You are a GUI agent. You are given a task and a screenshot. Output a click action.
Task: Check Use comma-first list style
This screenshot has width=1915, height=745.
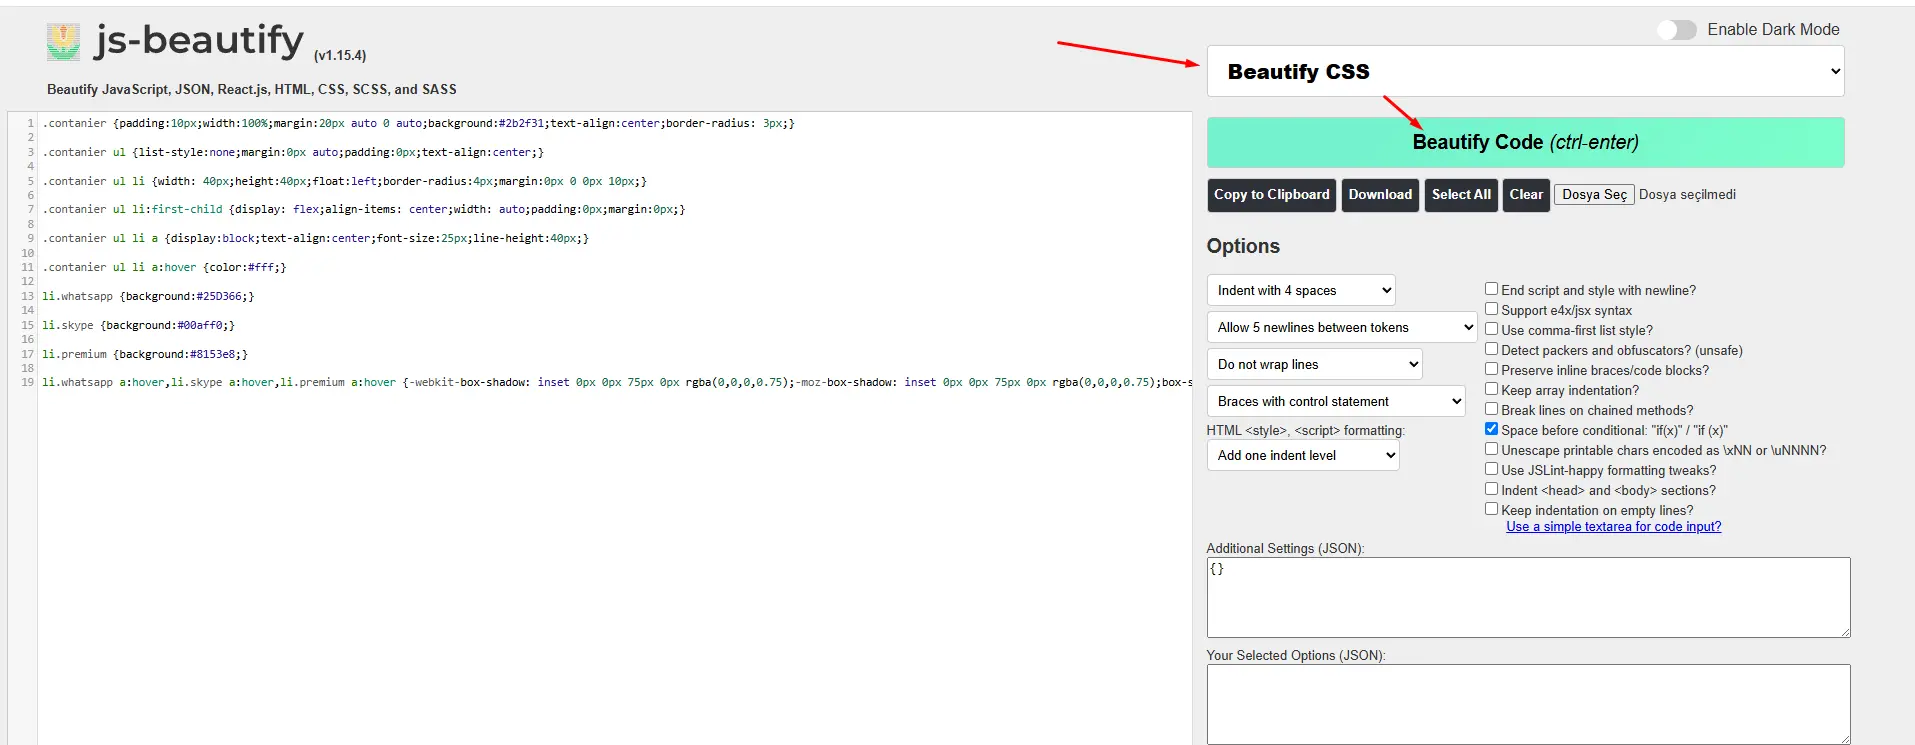point(1491,329)
